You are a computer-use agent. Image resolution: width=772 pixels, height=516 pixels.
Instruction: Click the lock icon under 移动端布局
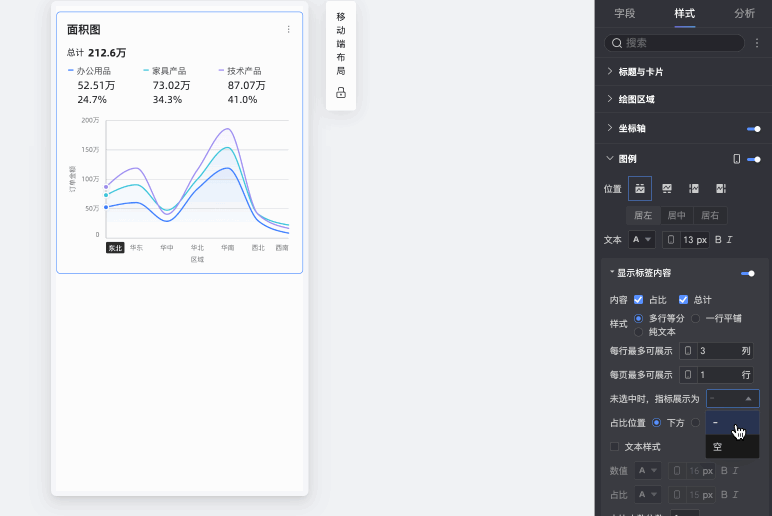point(341,93)
